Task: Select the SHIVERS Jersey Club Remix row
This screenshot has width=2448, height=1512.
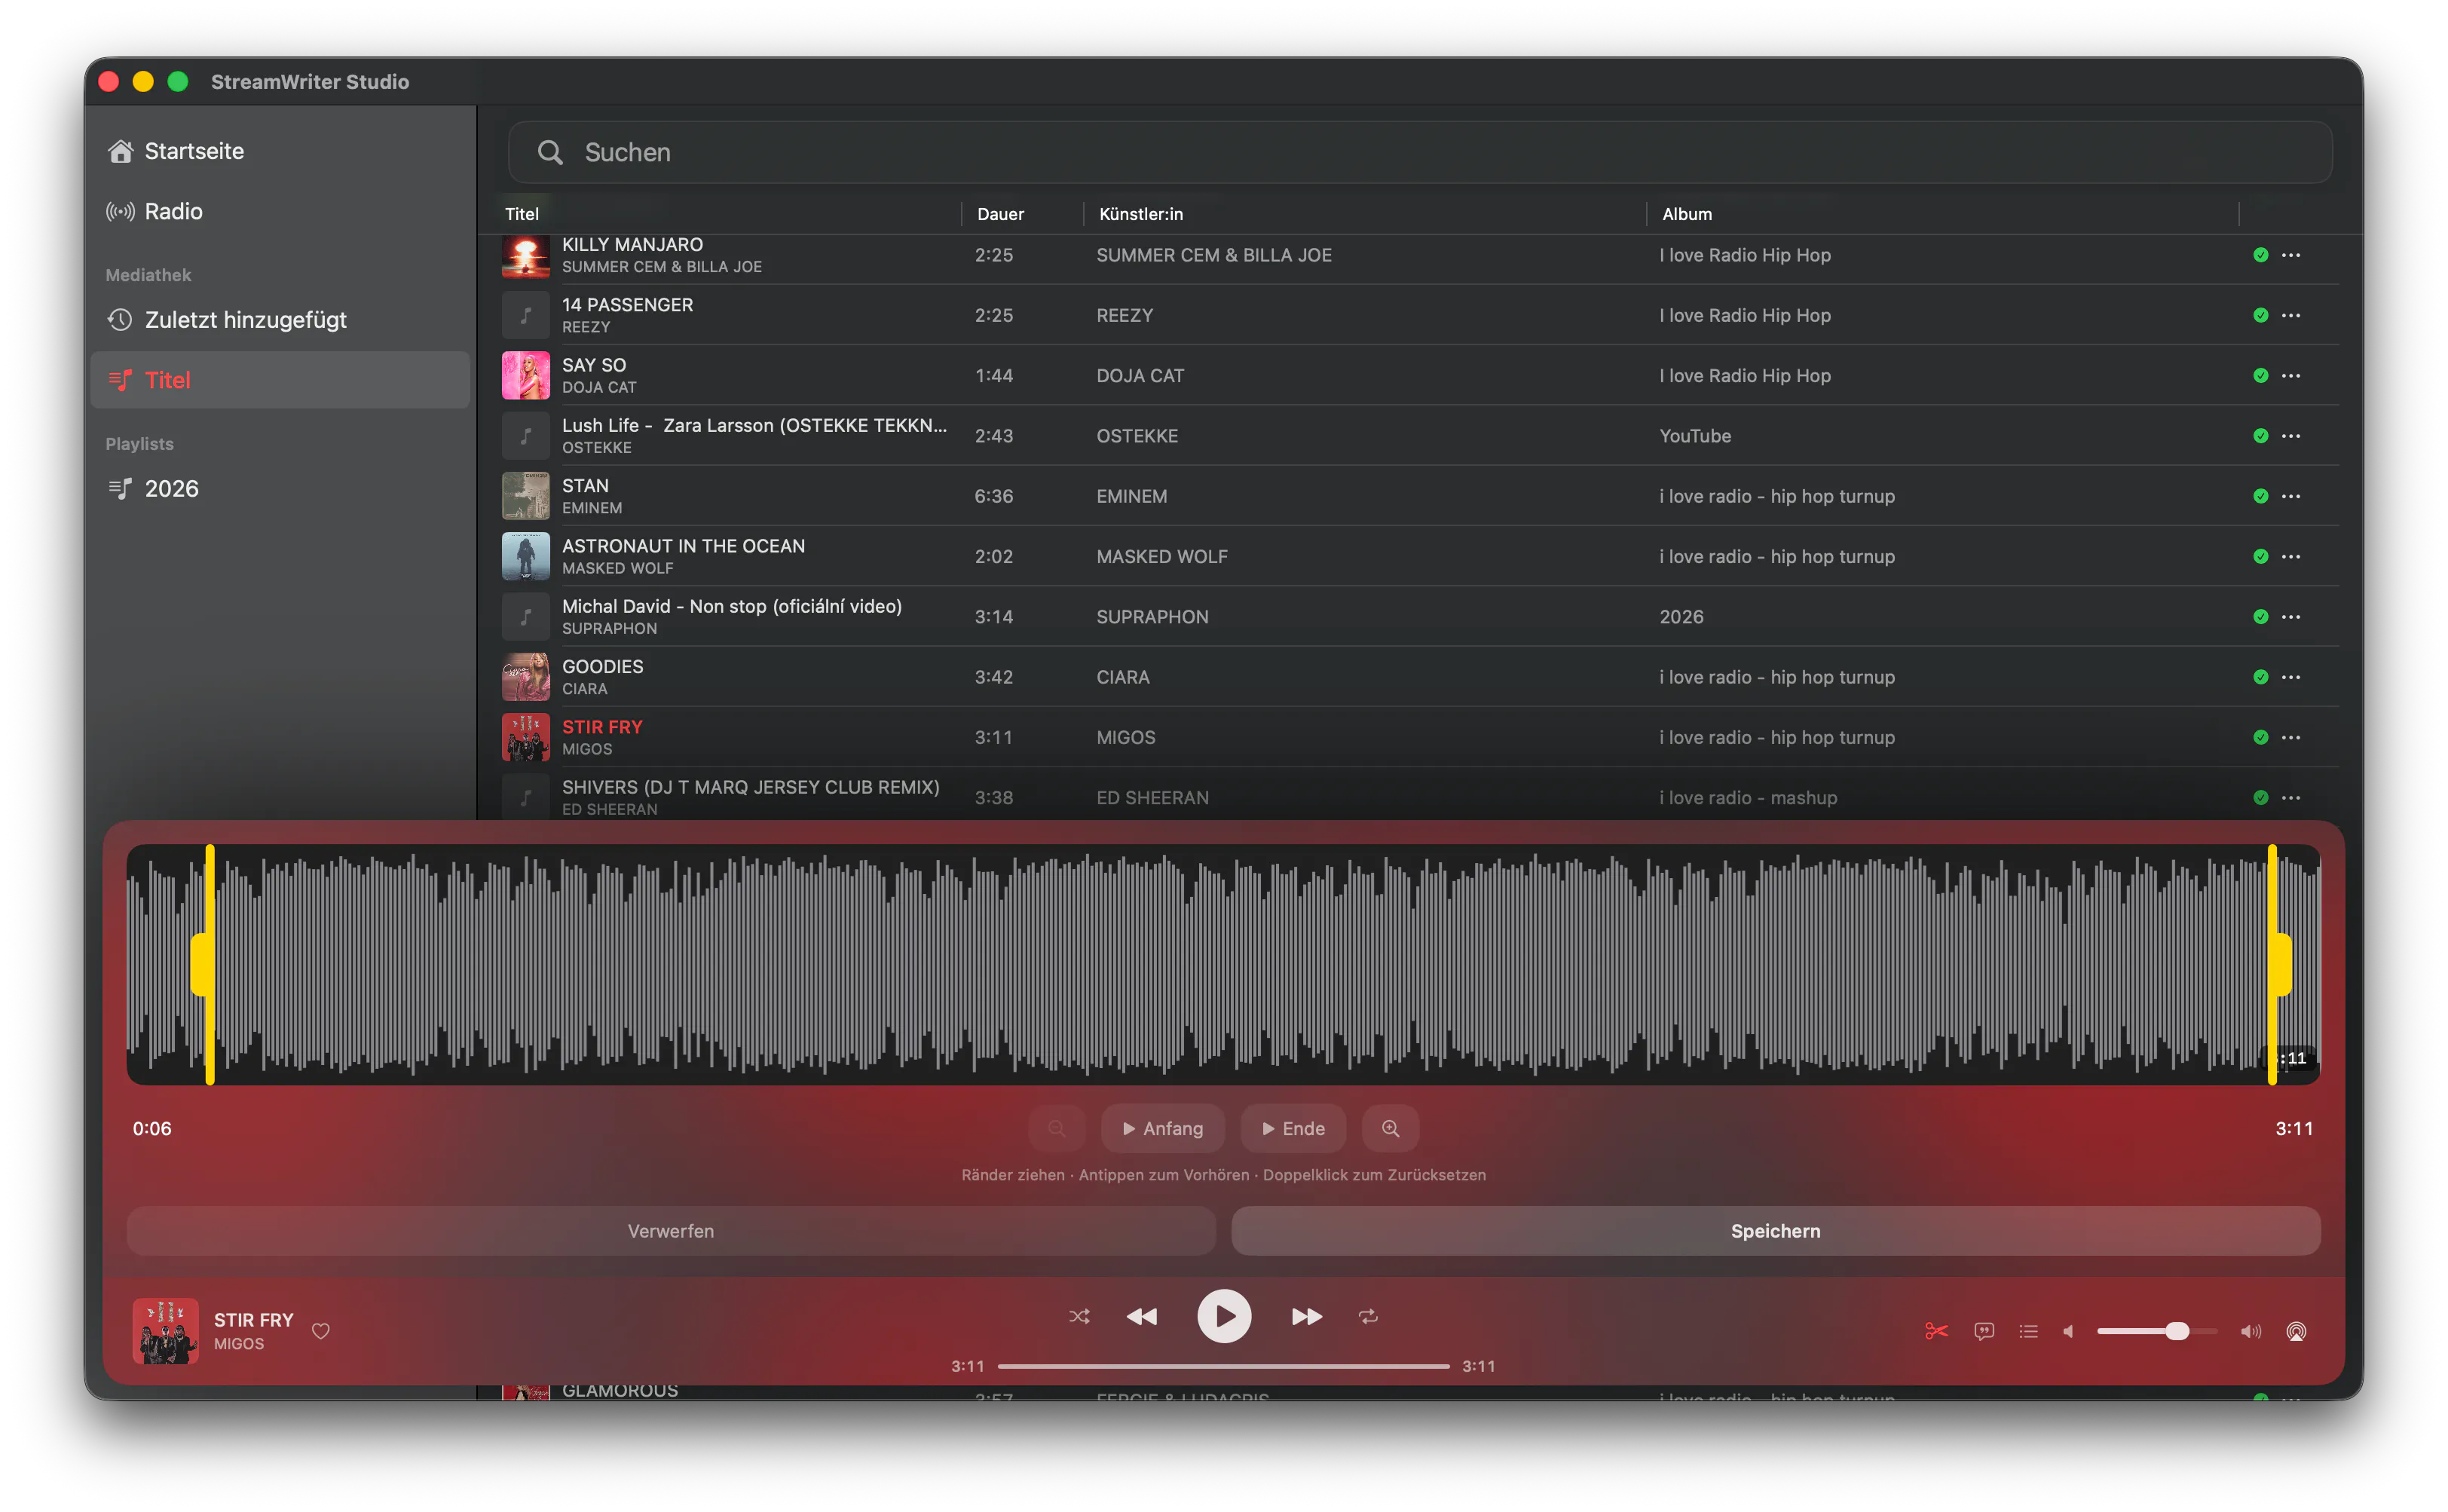Action: click(1420, 797)
